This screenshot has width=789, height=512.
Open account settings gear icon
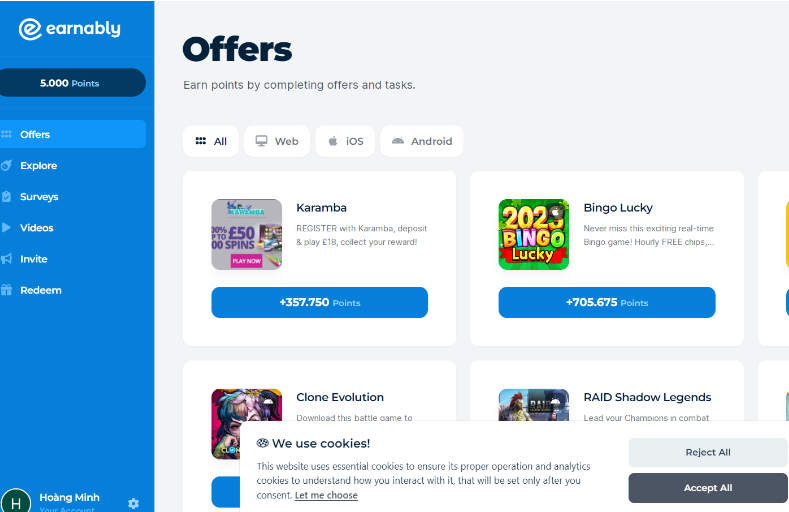click(x=133, y=503)
